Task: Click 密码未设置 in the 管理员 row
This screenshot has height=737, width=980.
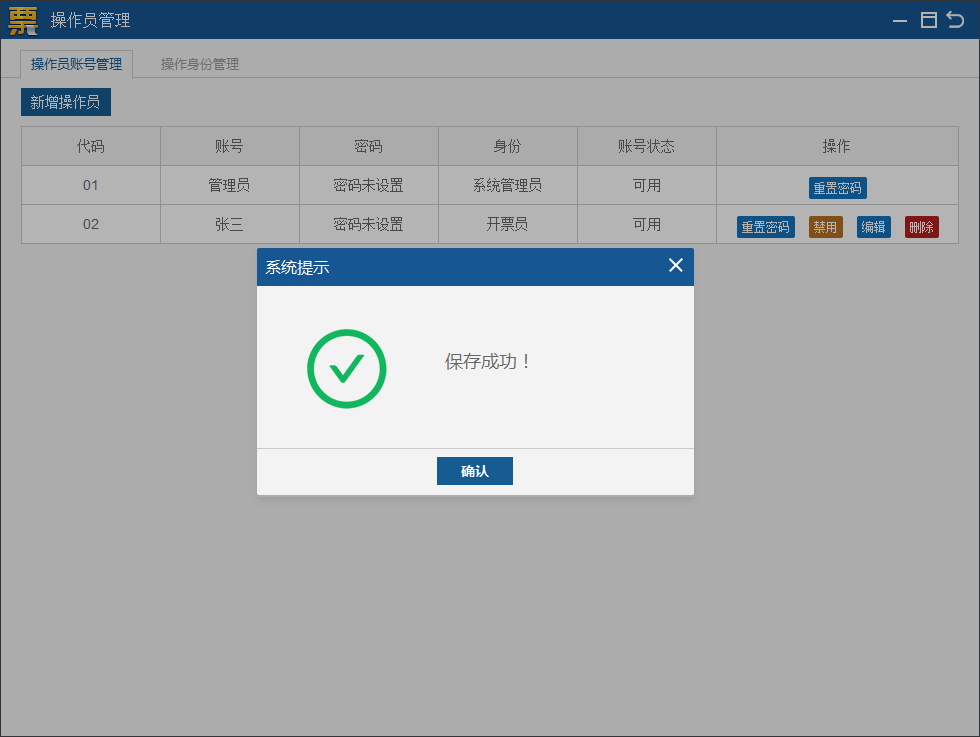Action: pos(369,185)
